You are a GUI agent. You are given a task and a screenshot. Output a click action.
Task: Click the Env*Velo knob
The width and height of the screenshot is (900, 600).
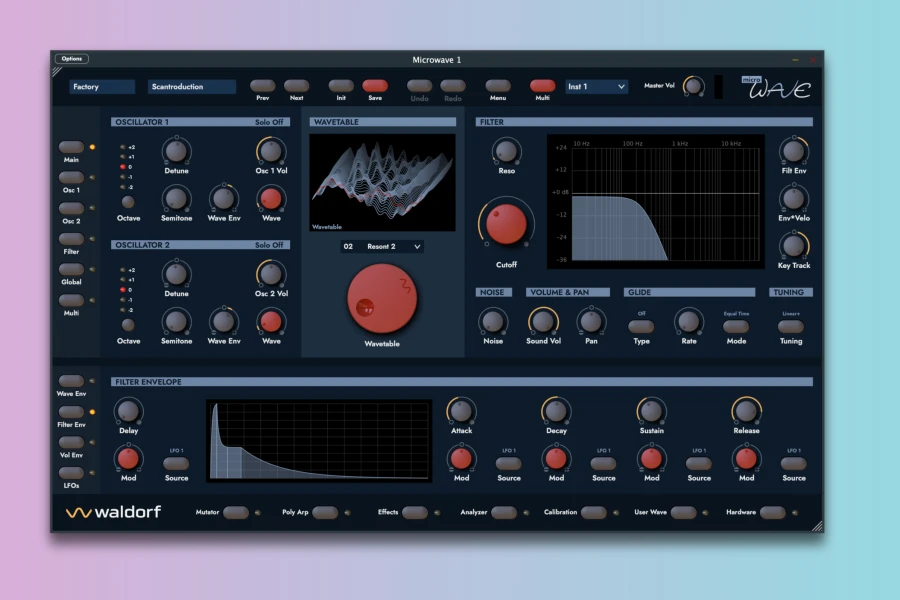pyautogui.click(x=793, y=199)
